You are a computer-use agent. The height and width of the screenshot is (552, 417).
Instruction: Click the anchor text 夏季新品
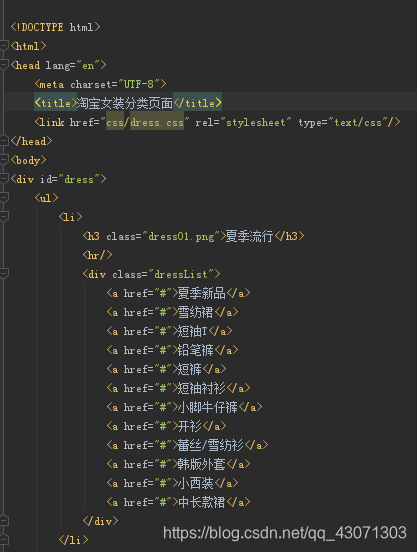tap(201, 293)
